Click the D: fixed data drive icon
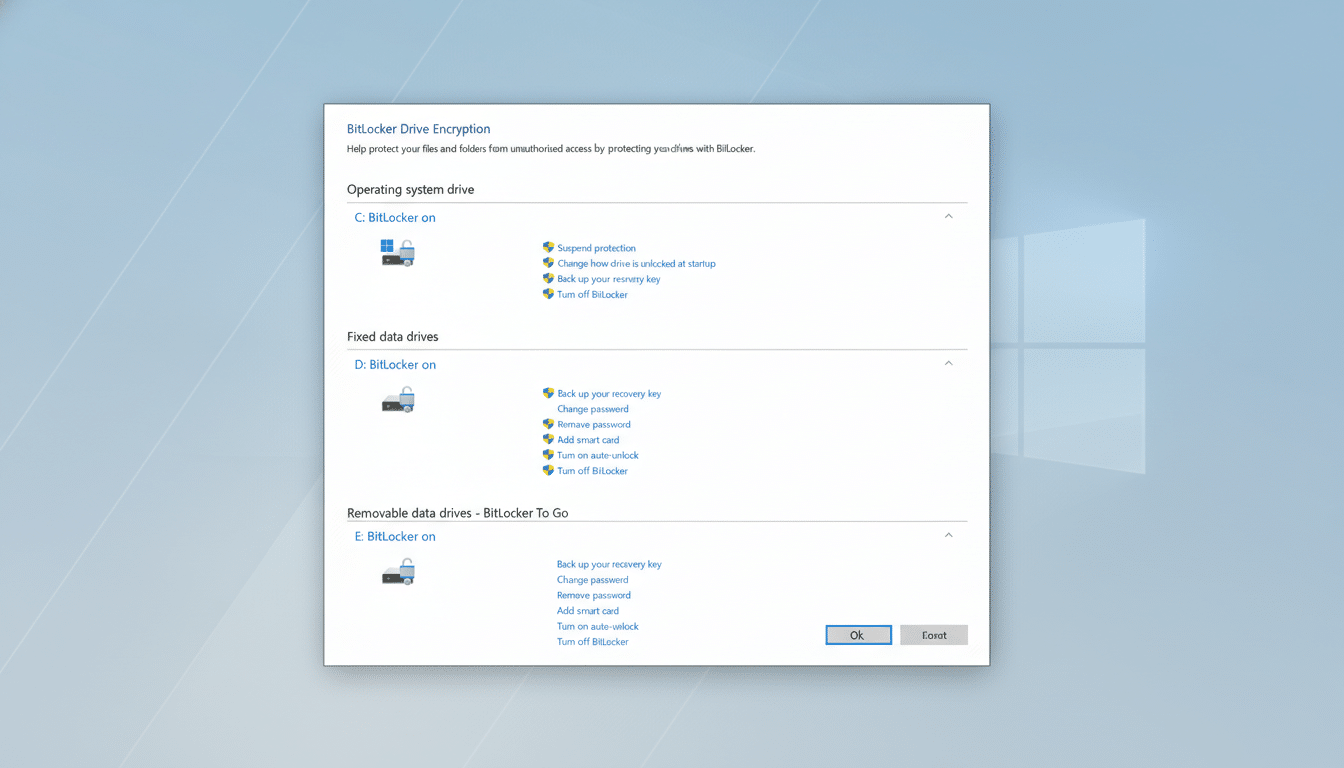 pyautogui.click(x=398, y=399)
